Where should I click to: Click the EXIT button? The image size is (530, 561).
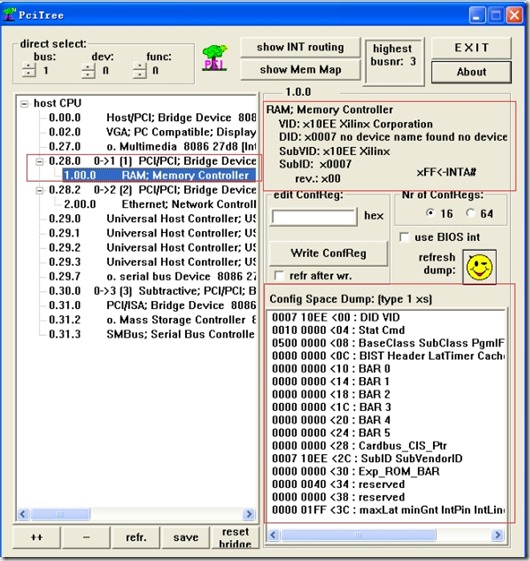click(471, 48)
